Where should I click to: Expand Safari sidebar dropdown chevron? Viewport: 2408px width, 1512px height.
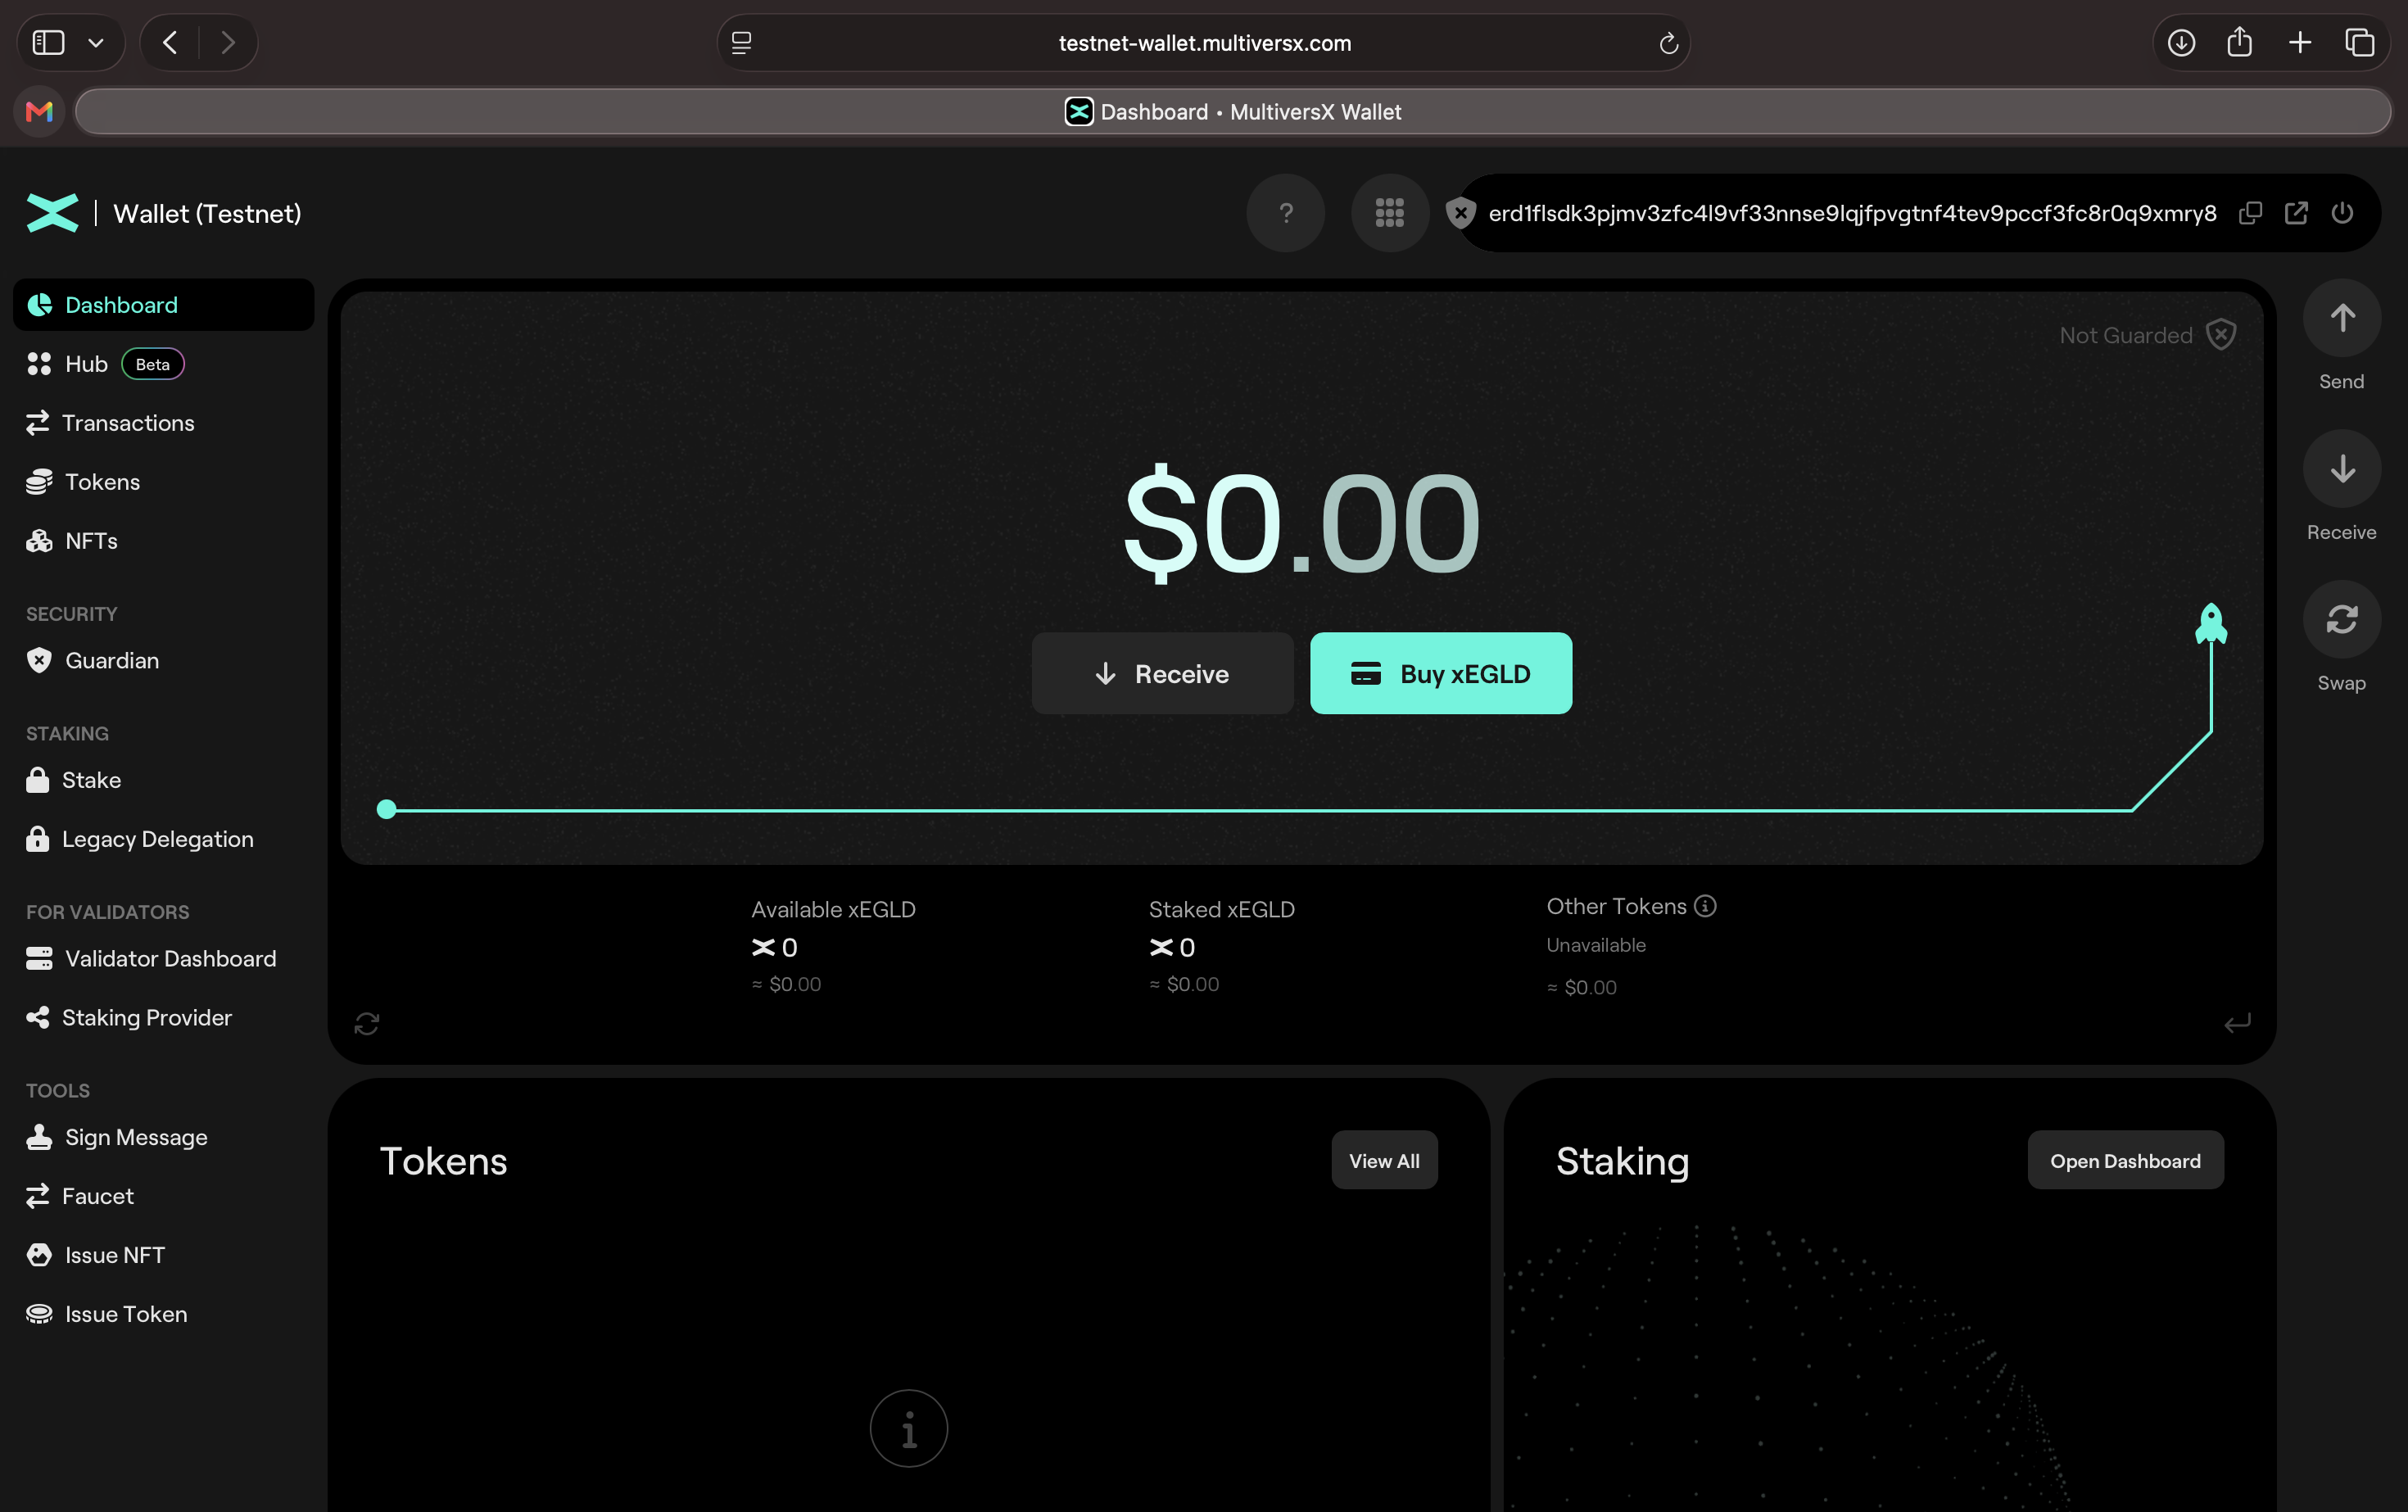tap(96, 43)
